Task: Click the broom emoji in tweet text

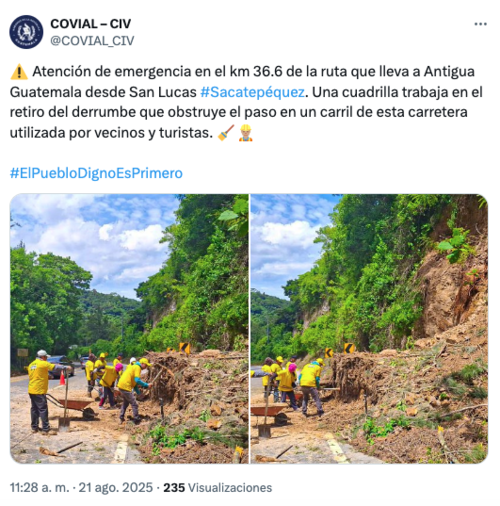Action: 226,133
